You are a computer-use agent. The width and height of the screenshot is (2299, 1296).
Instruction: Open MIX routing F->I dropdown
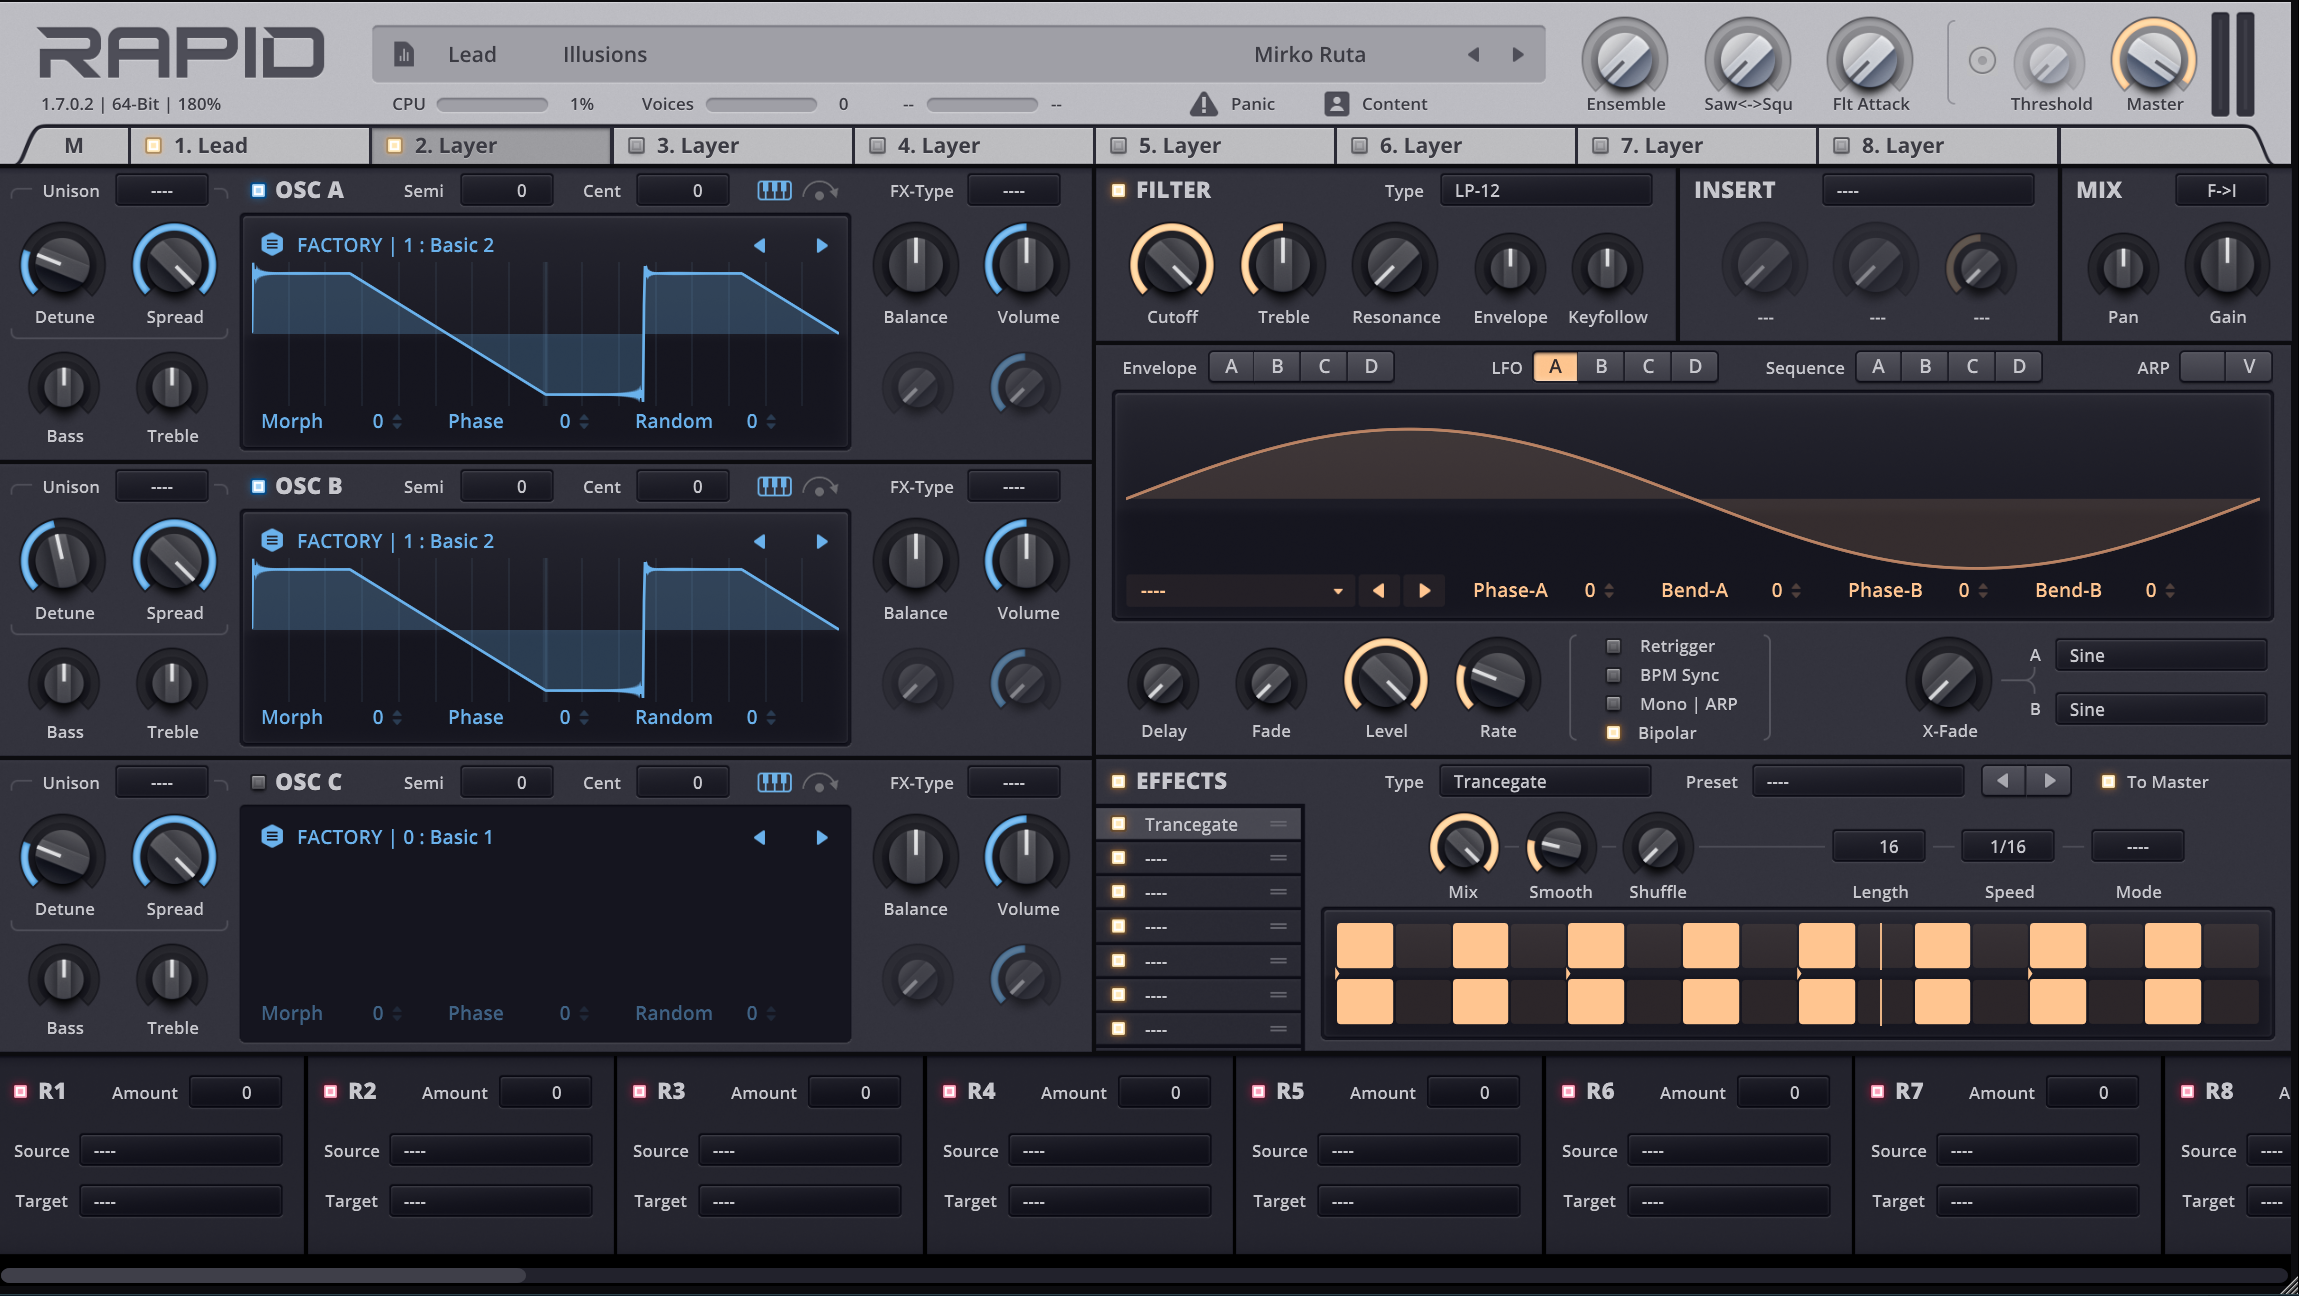pyautogui.click(x=2221, y=190)
